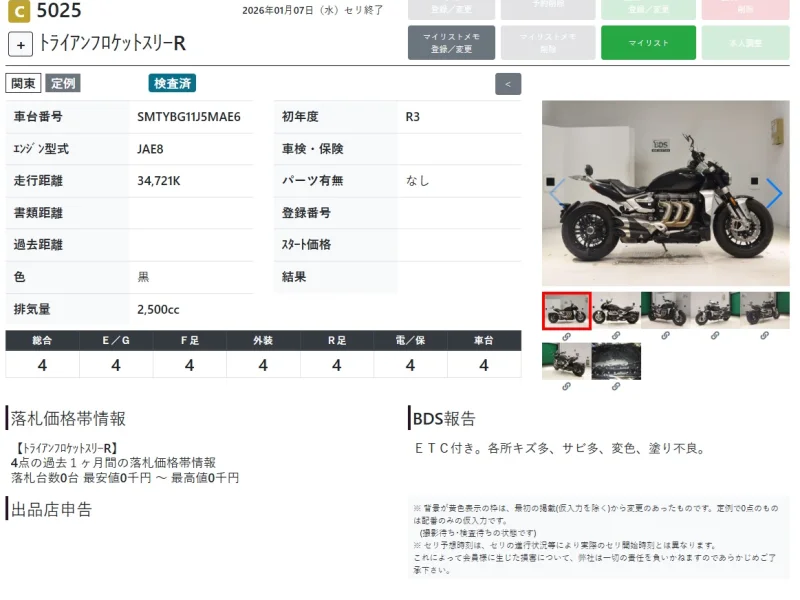Click the link icon under the fifth thumbnail
This screenshot has height=600, width=800.
(764, 336)
